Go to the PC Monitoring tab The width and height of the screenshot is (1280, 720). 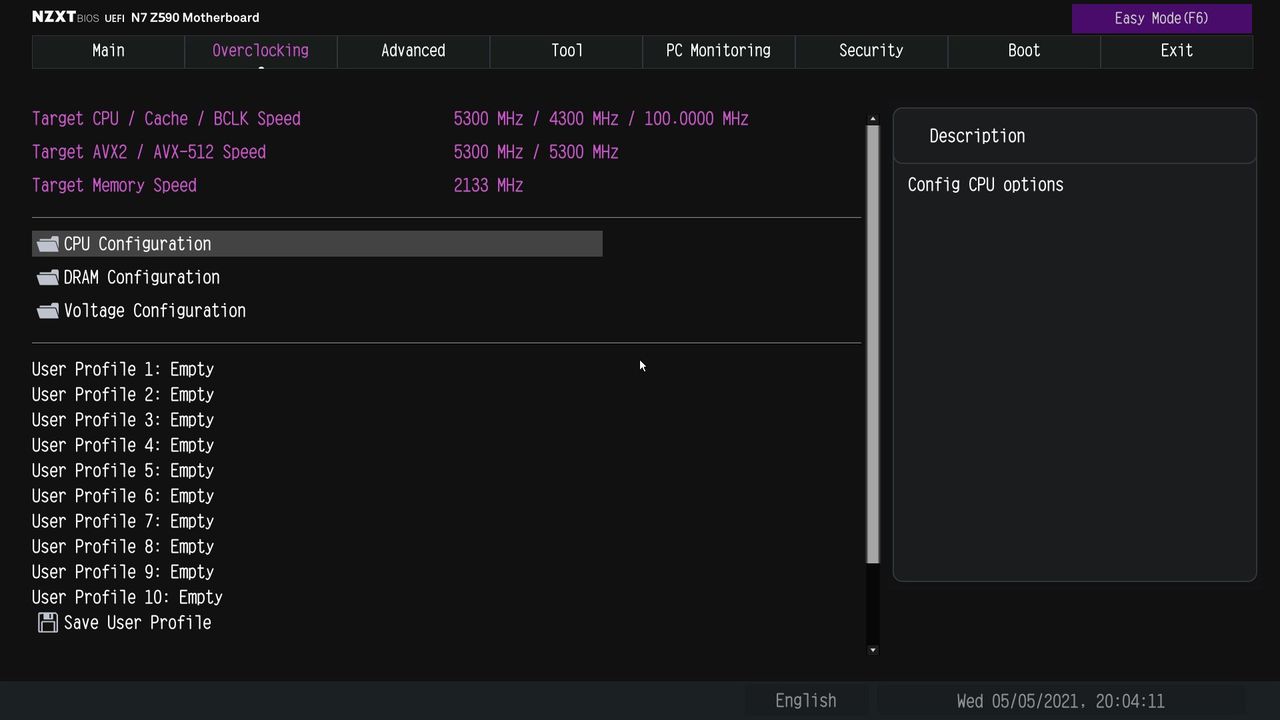pyautogui.click(x=719, y=51)
